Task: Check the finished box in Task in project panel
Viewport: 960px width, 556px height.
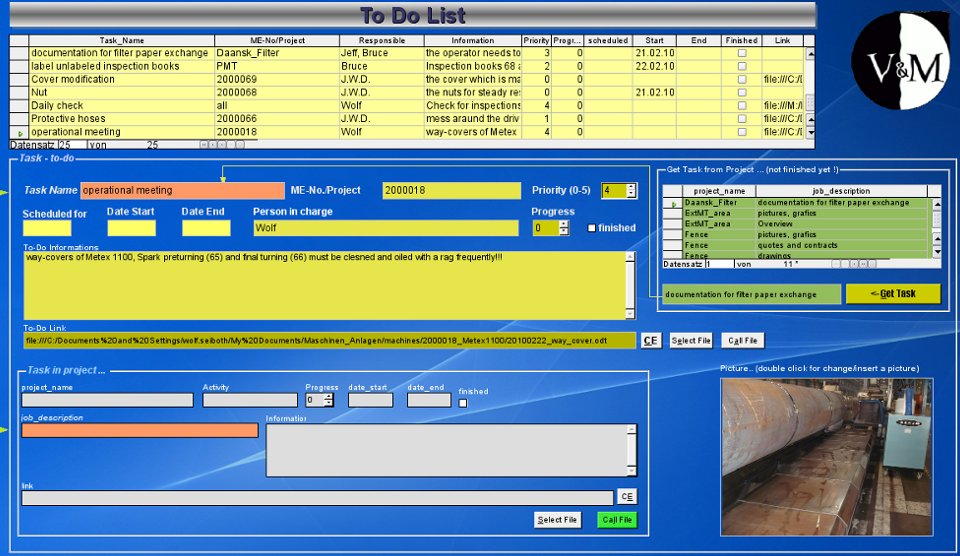Action: point(463,403)
